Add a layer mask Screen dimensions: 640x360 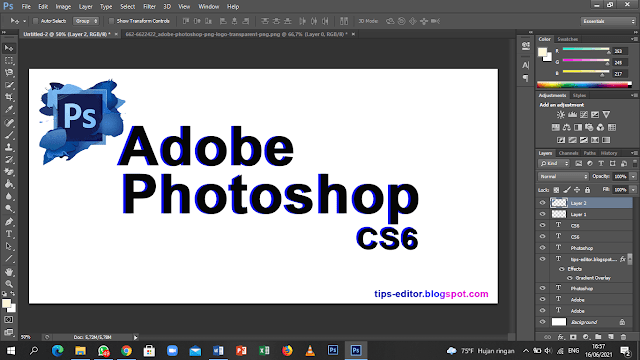pyautogui.click(x=573, y=337)
